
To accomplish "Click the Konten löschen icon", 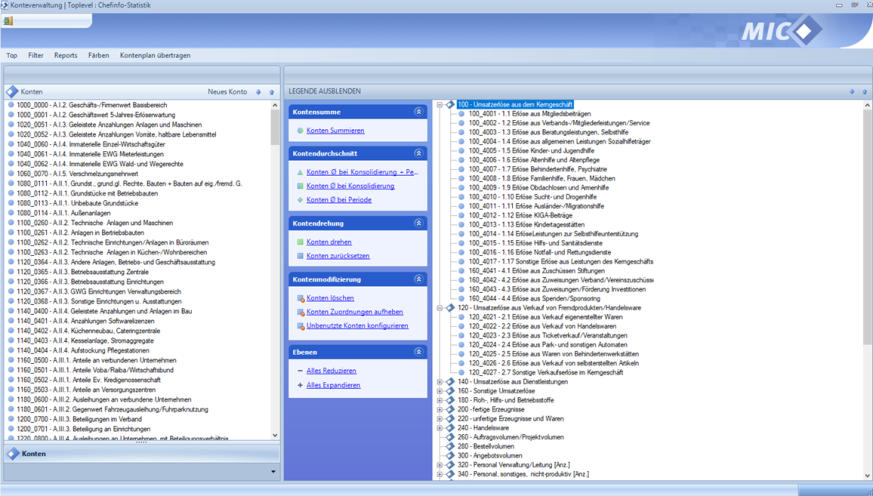I will (x=299, y=298).
